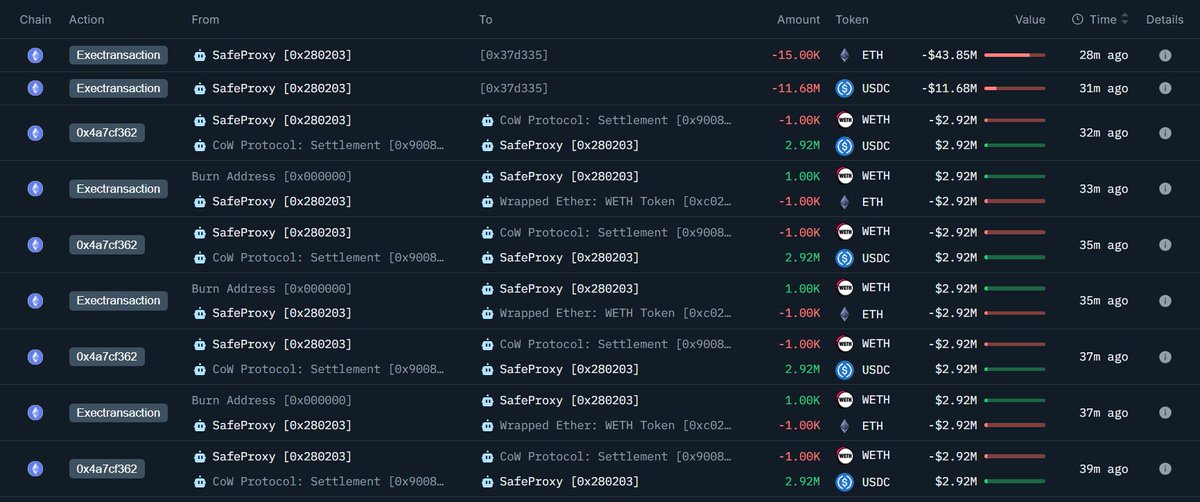This screenshot has width=1200, height=502.
Task: Click the CoW Protocol icon in 32m row To column
Action: coord(487,120)
